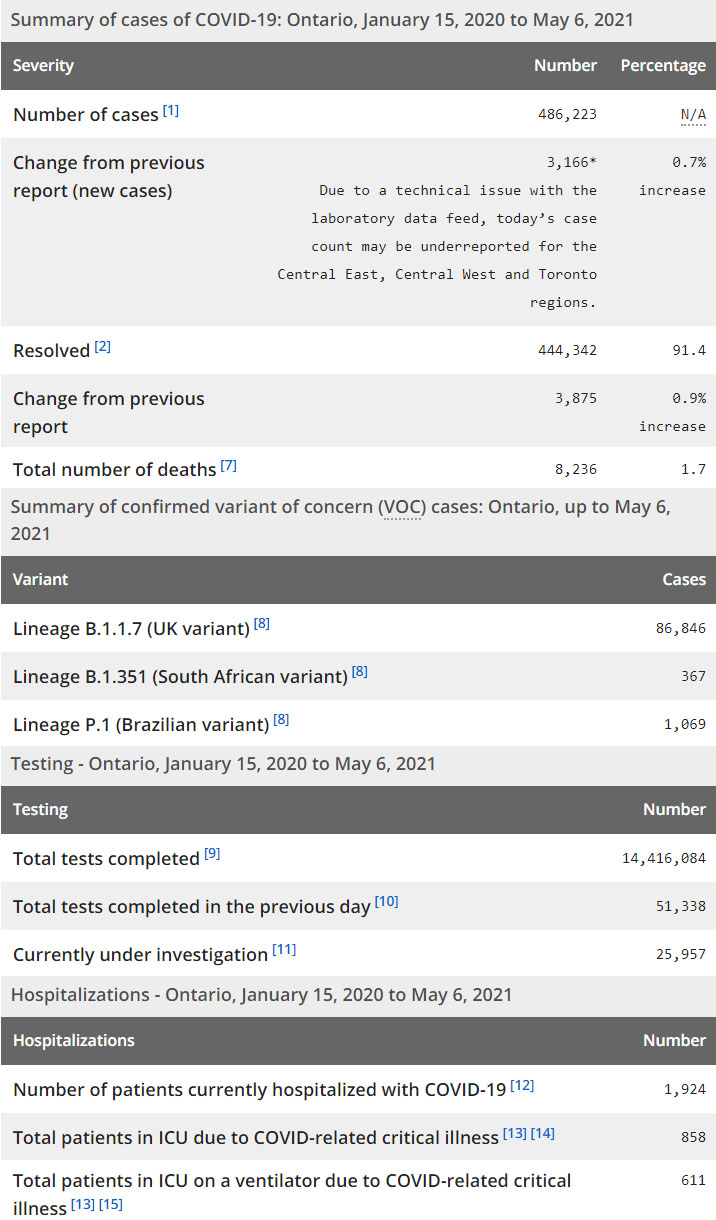Open footnote 14 in the ICU patients row
Image resolution: width=716 pixels, height=1220 pixels.
(543, 1133)
